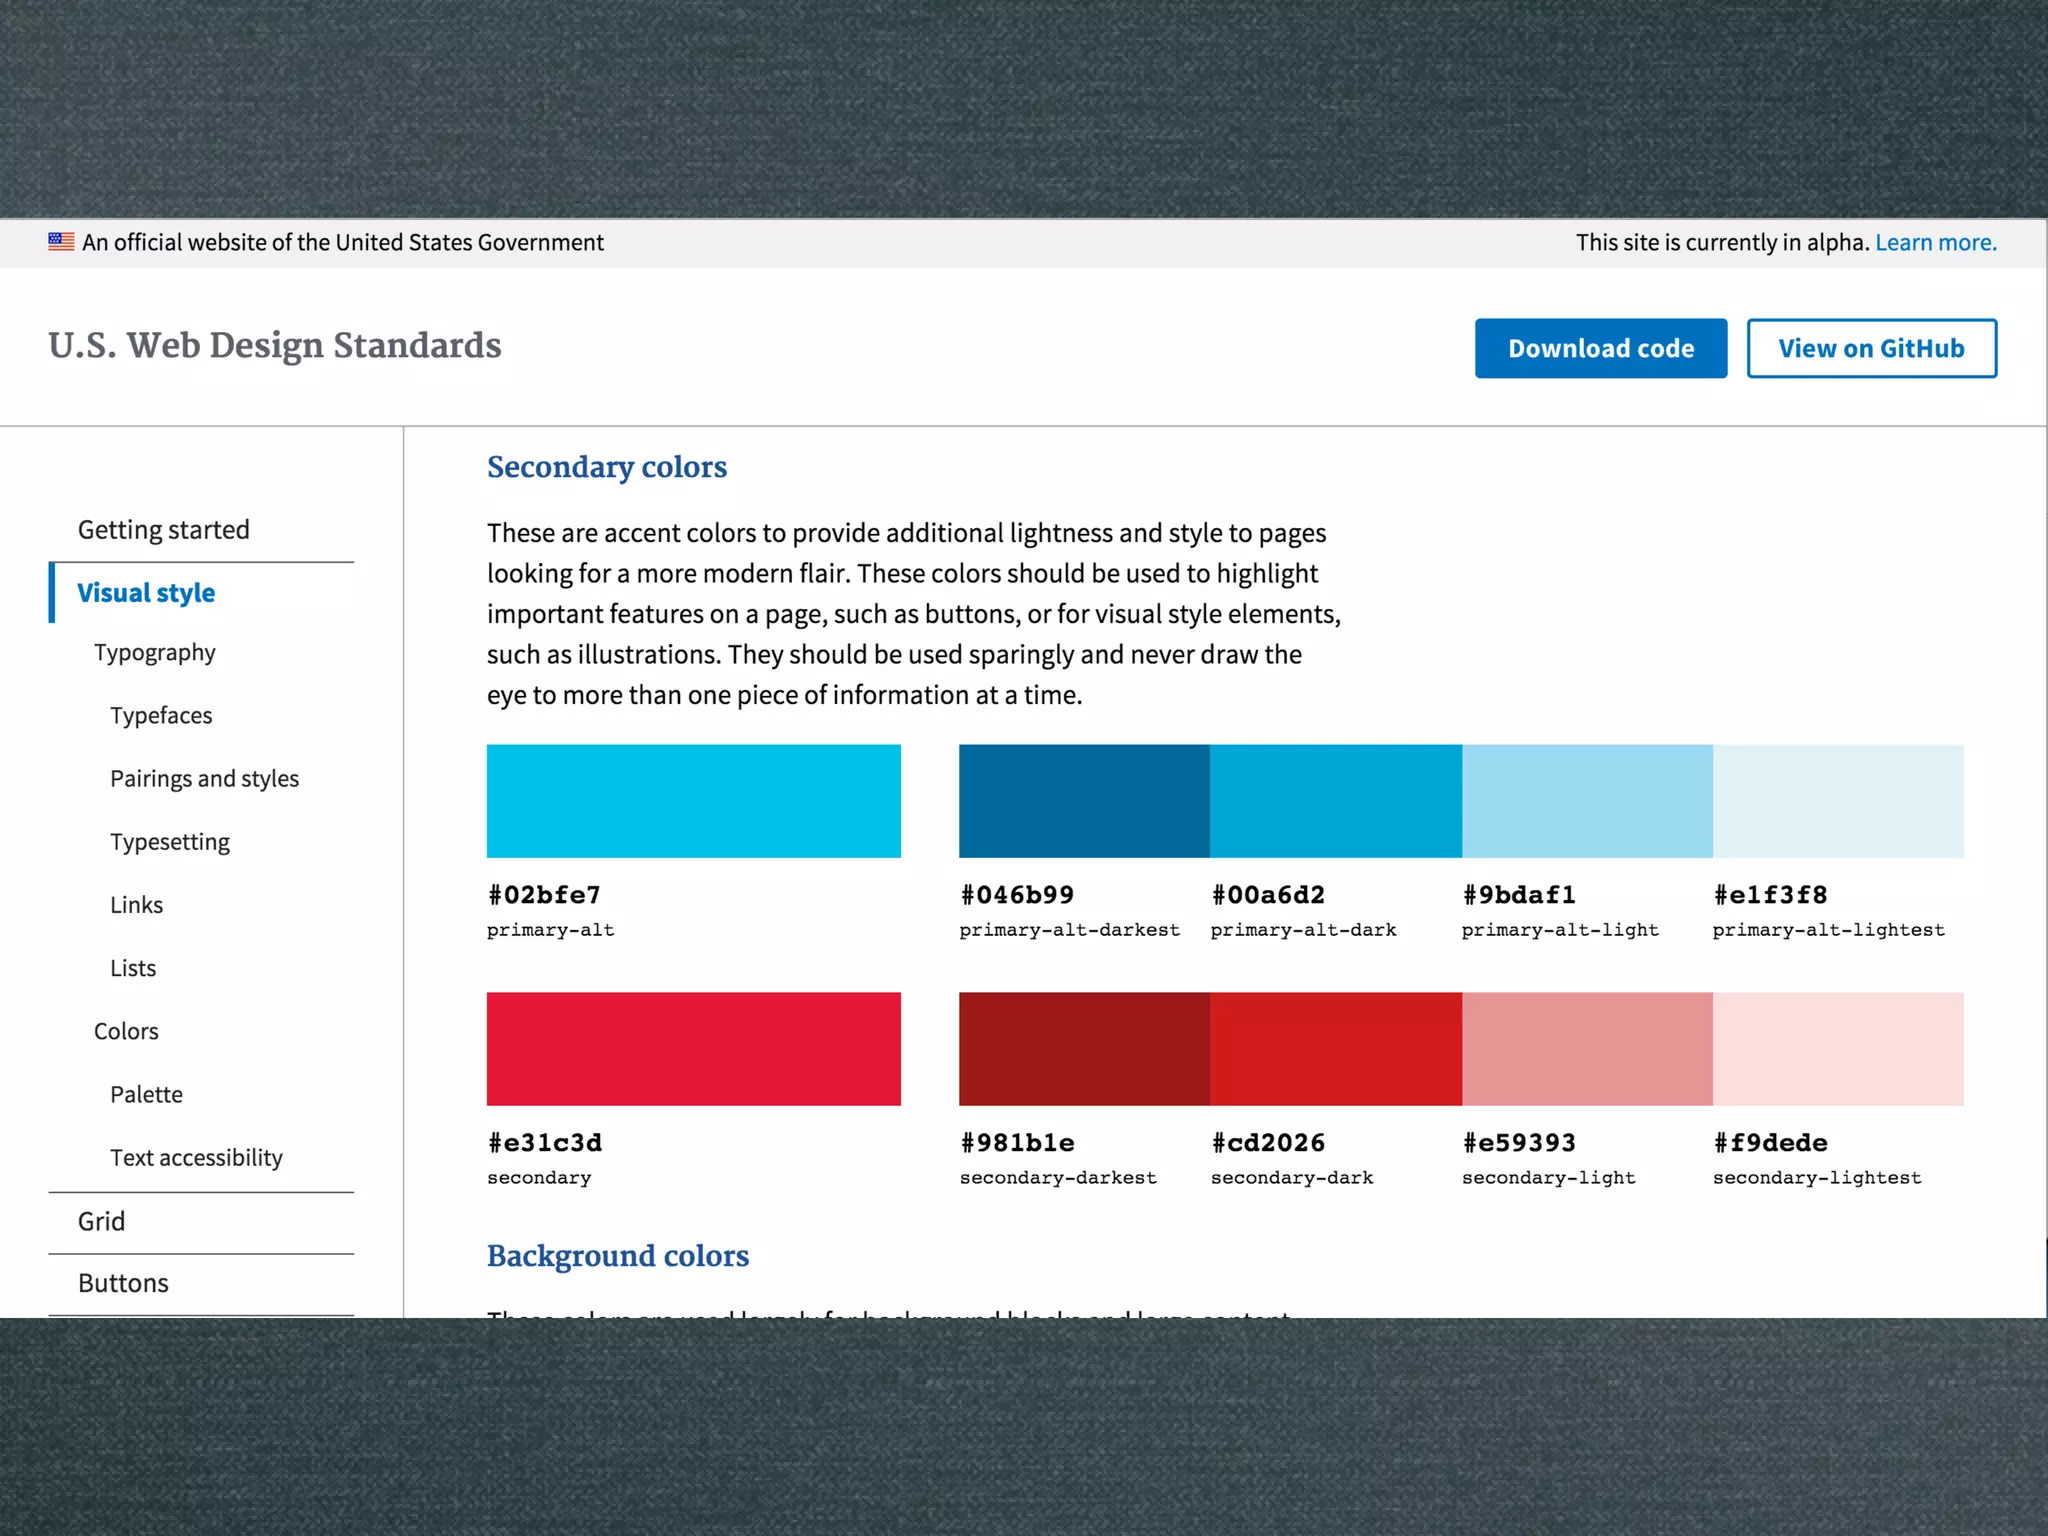2048x1536 pixels.
Task: Go to Typography subsection
Action: pos(155,653)
